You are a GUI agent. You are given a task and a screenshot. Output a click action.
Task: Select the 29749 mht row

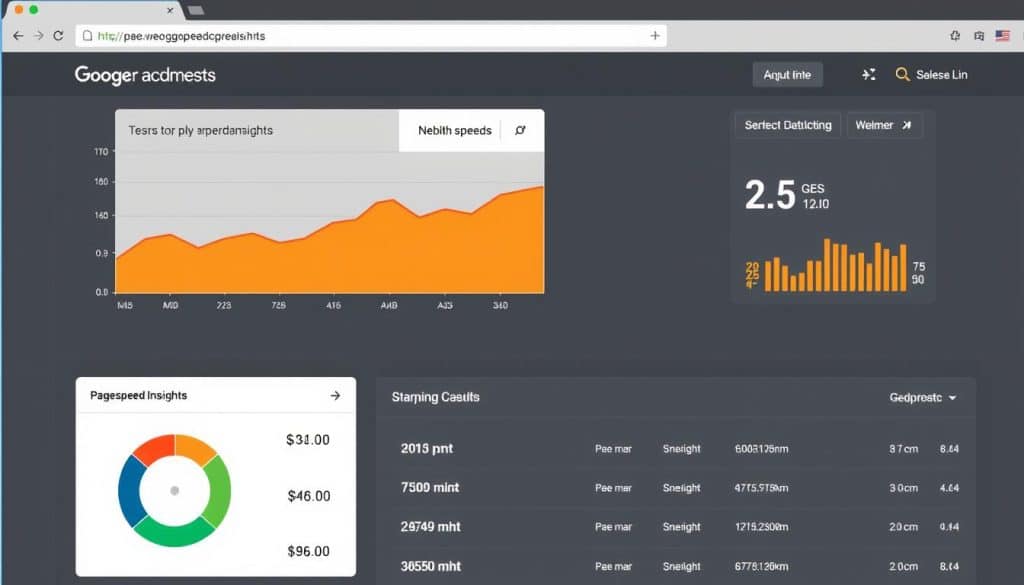coord(676,527)
